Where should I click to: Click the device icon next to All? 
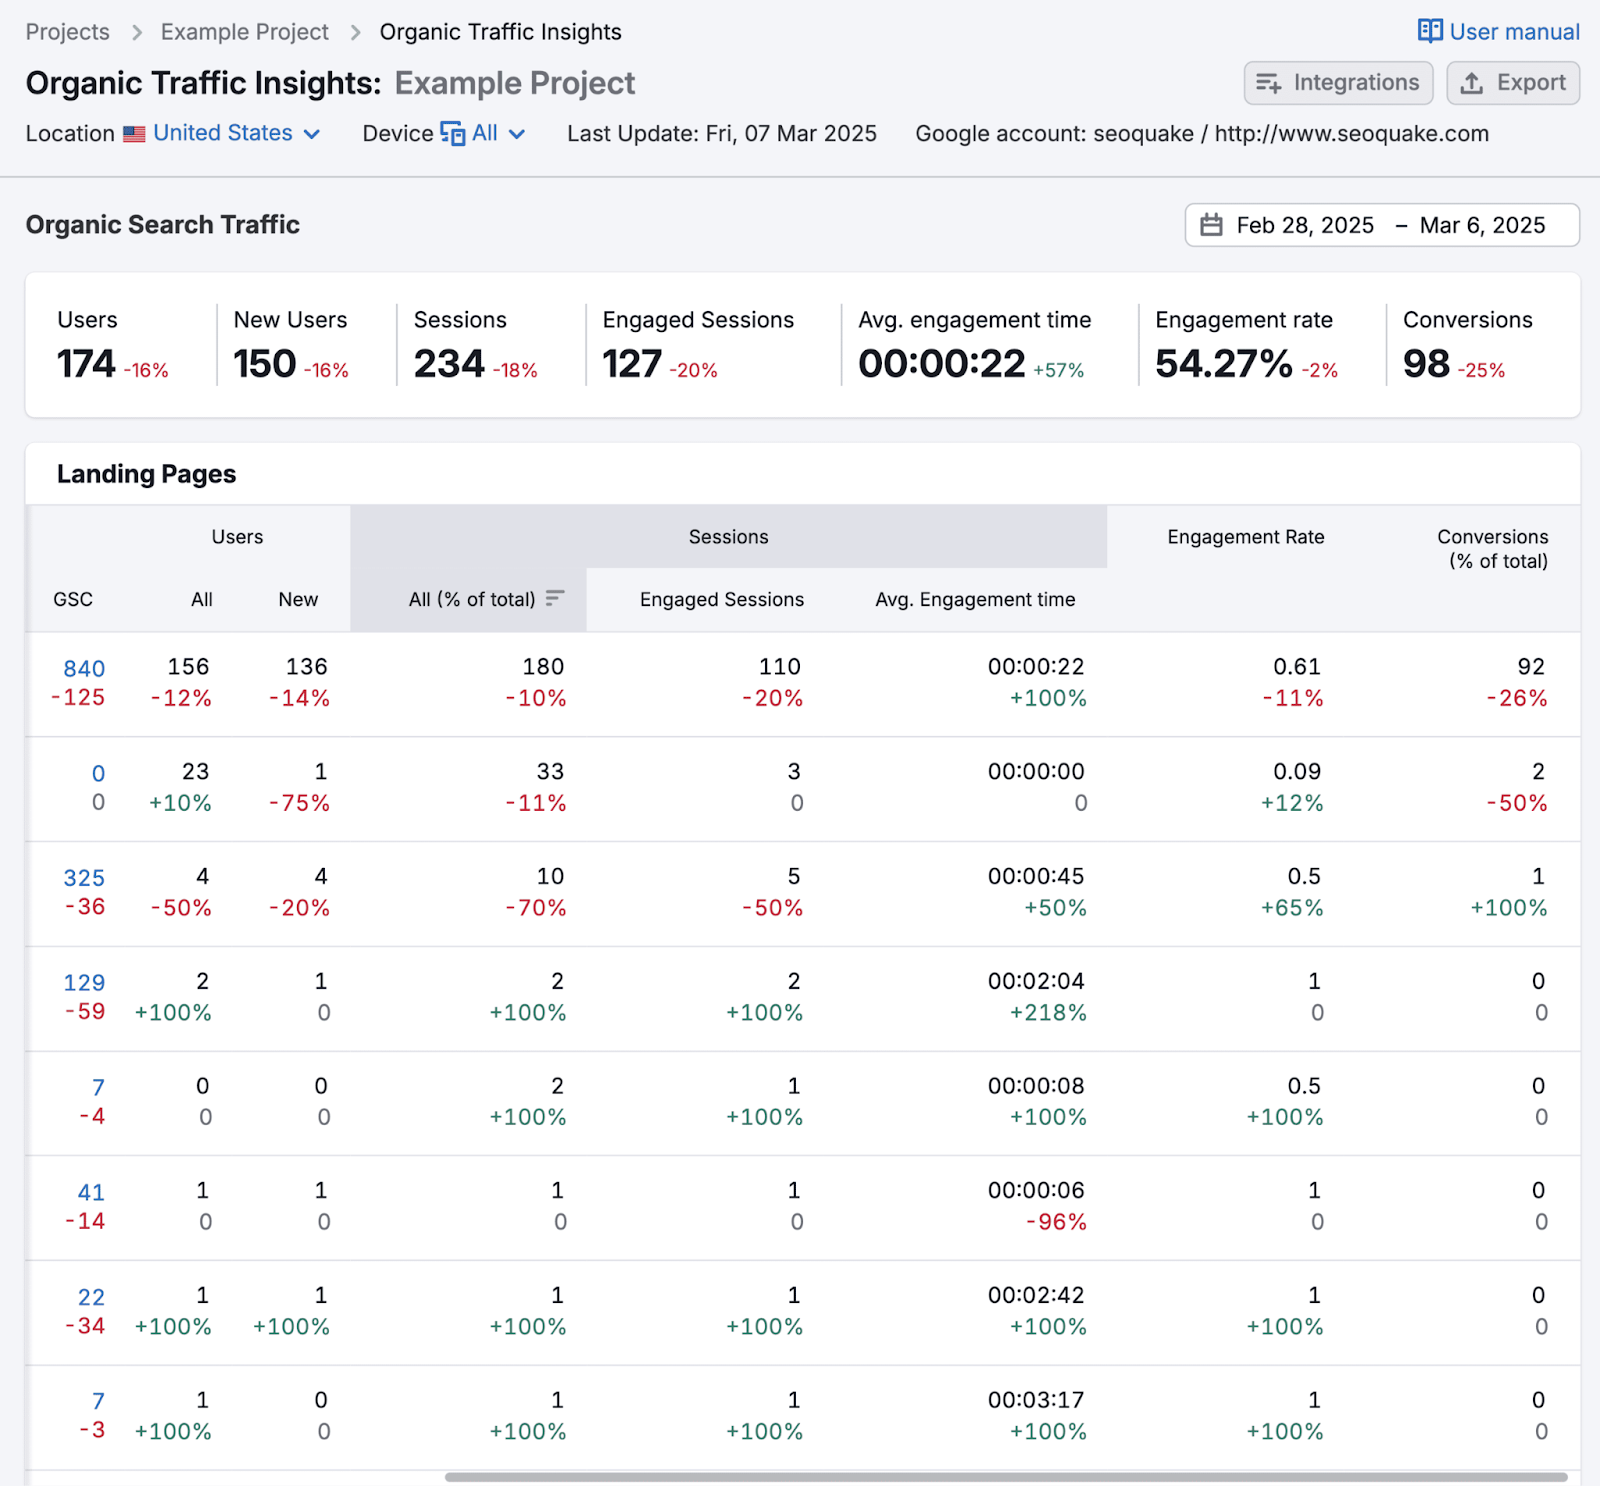(453, 134)
